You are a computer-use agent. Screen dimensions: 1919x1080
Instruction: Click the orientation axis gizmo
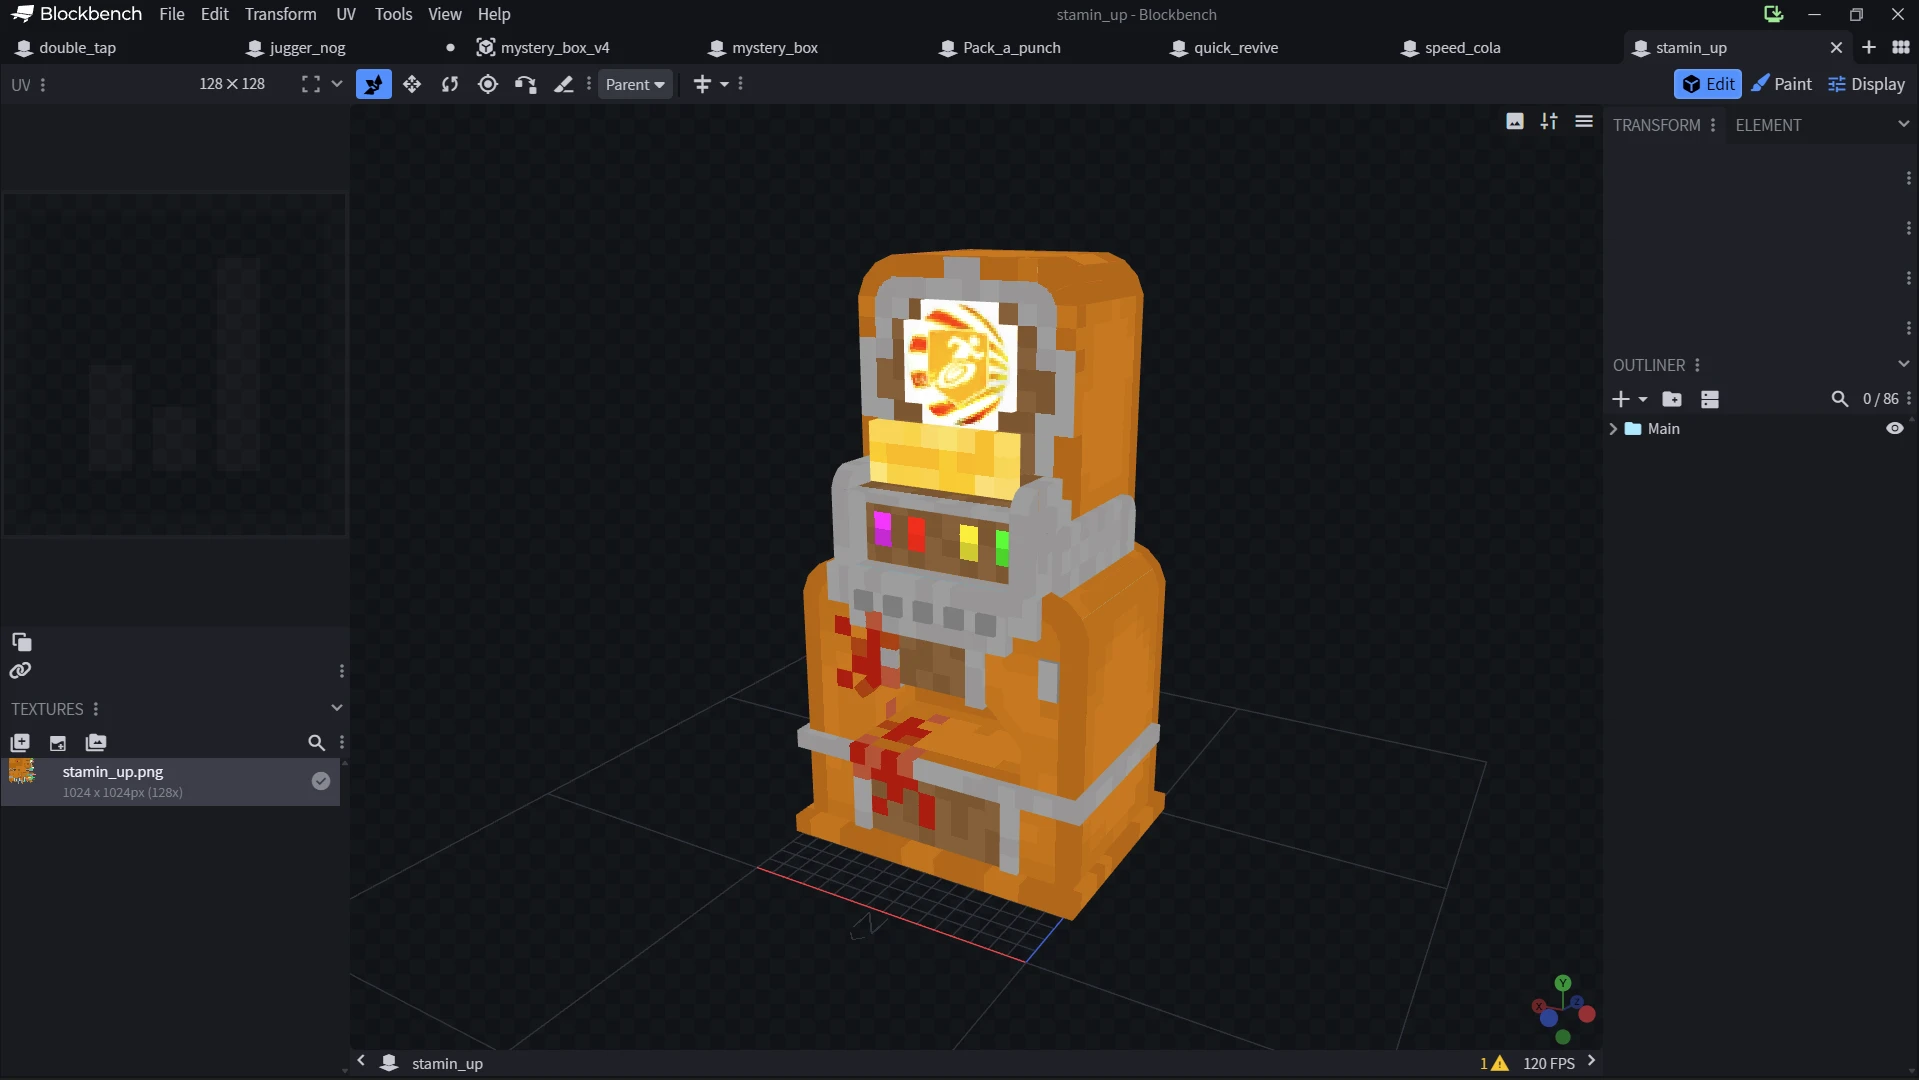coord(1563,1010)
